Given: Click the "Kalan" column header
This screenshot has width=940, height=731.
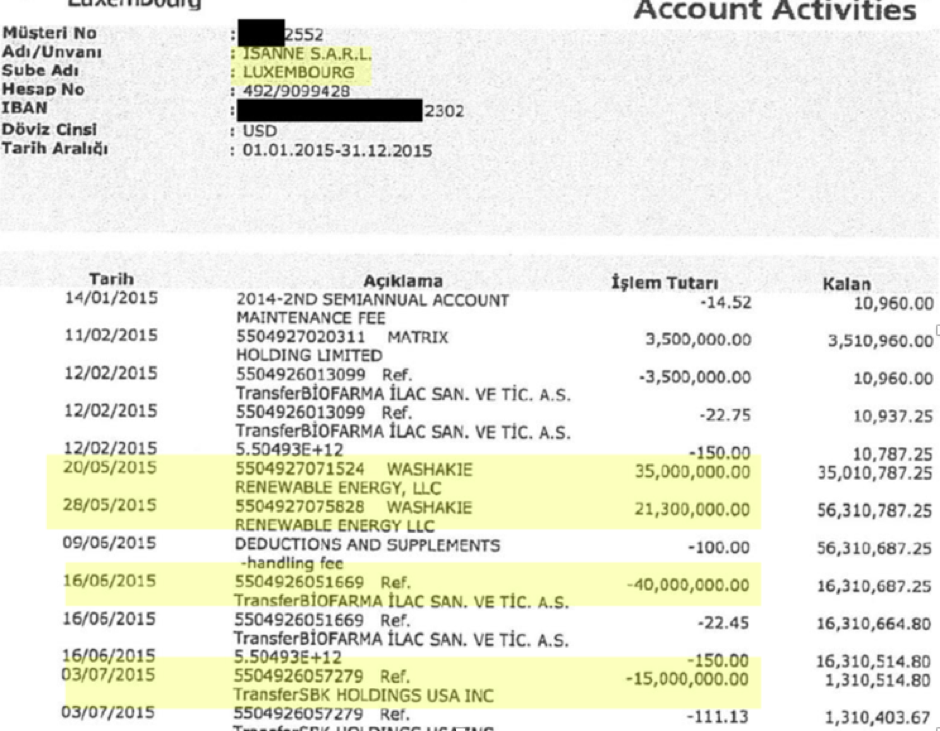Looking at the screenshot, I should [x=846, y=284].
